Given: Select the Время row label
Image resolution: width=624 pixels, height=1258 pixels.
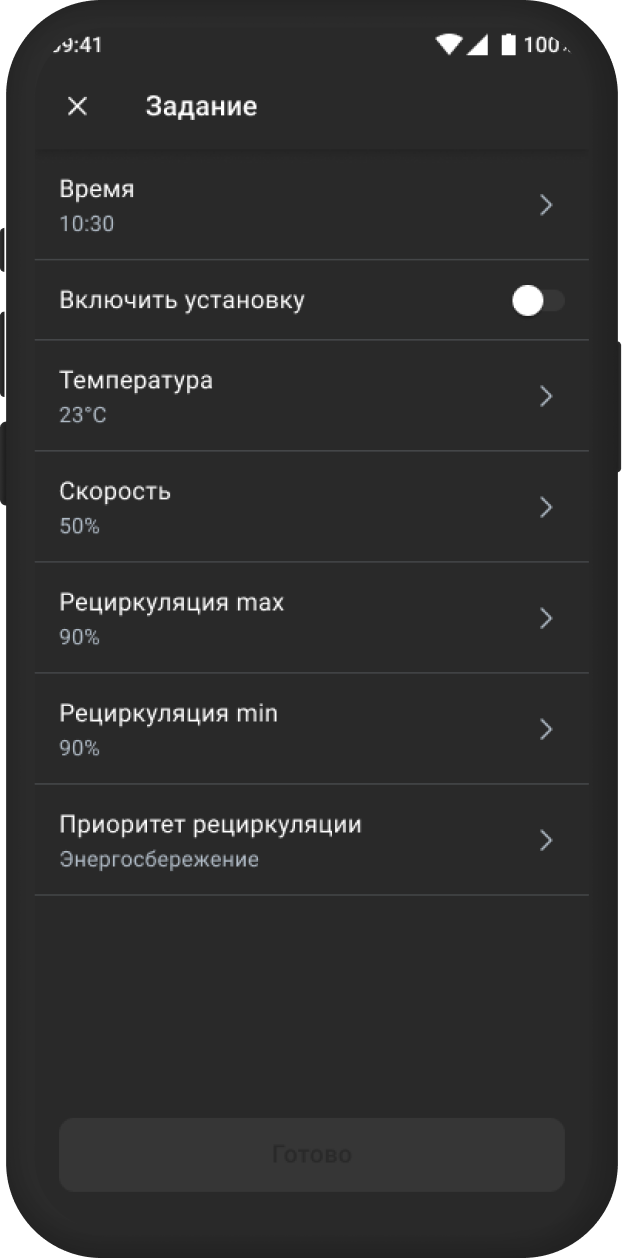Looking at the screenshot, I should pos(97,189).
